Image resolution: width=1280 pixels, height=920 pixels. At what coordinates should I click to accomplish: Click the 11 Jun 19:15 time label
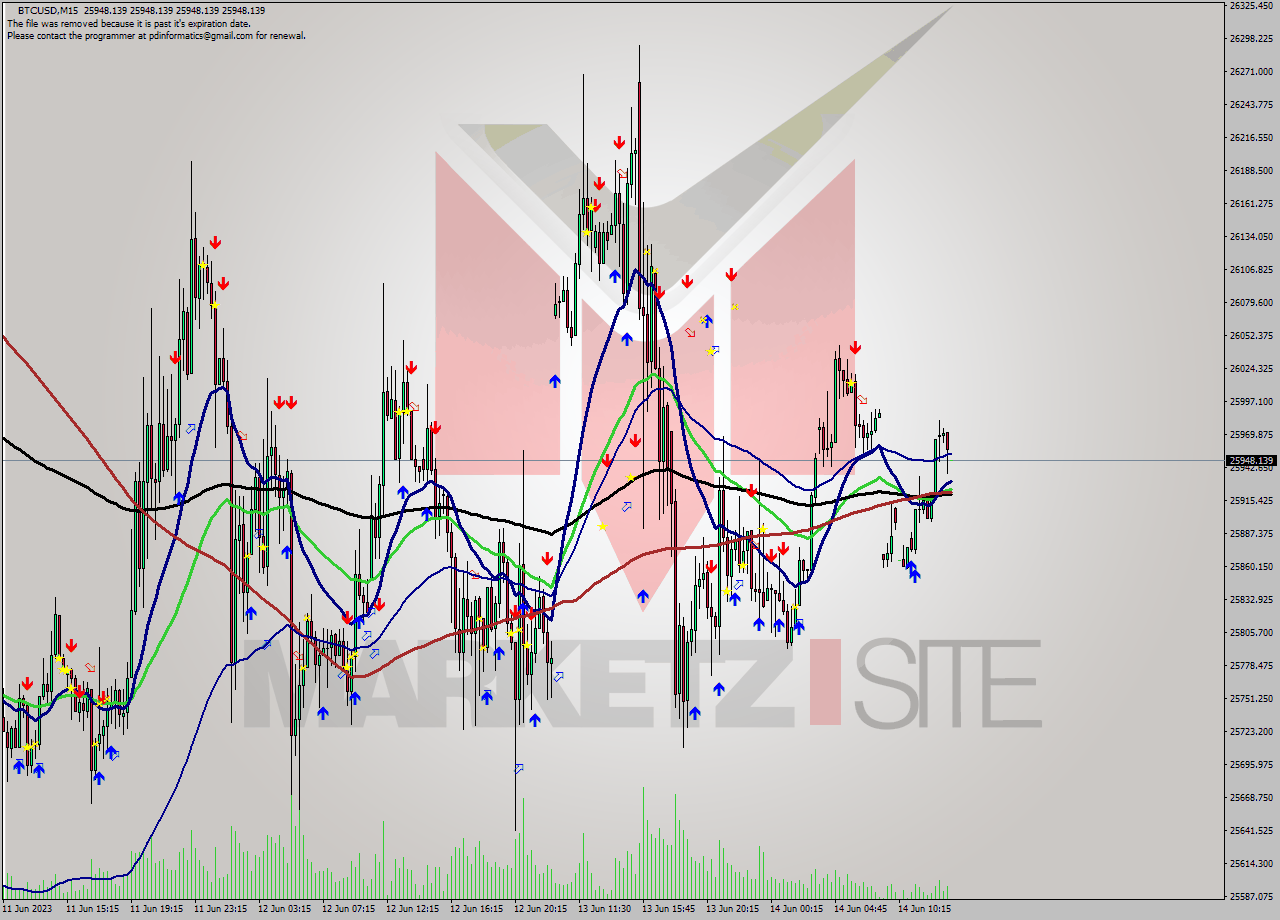coord(156,910)
